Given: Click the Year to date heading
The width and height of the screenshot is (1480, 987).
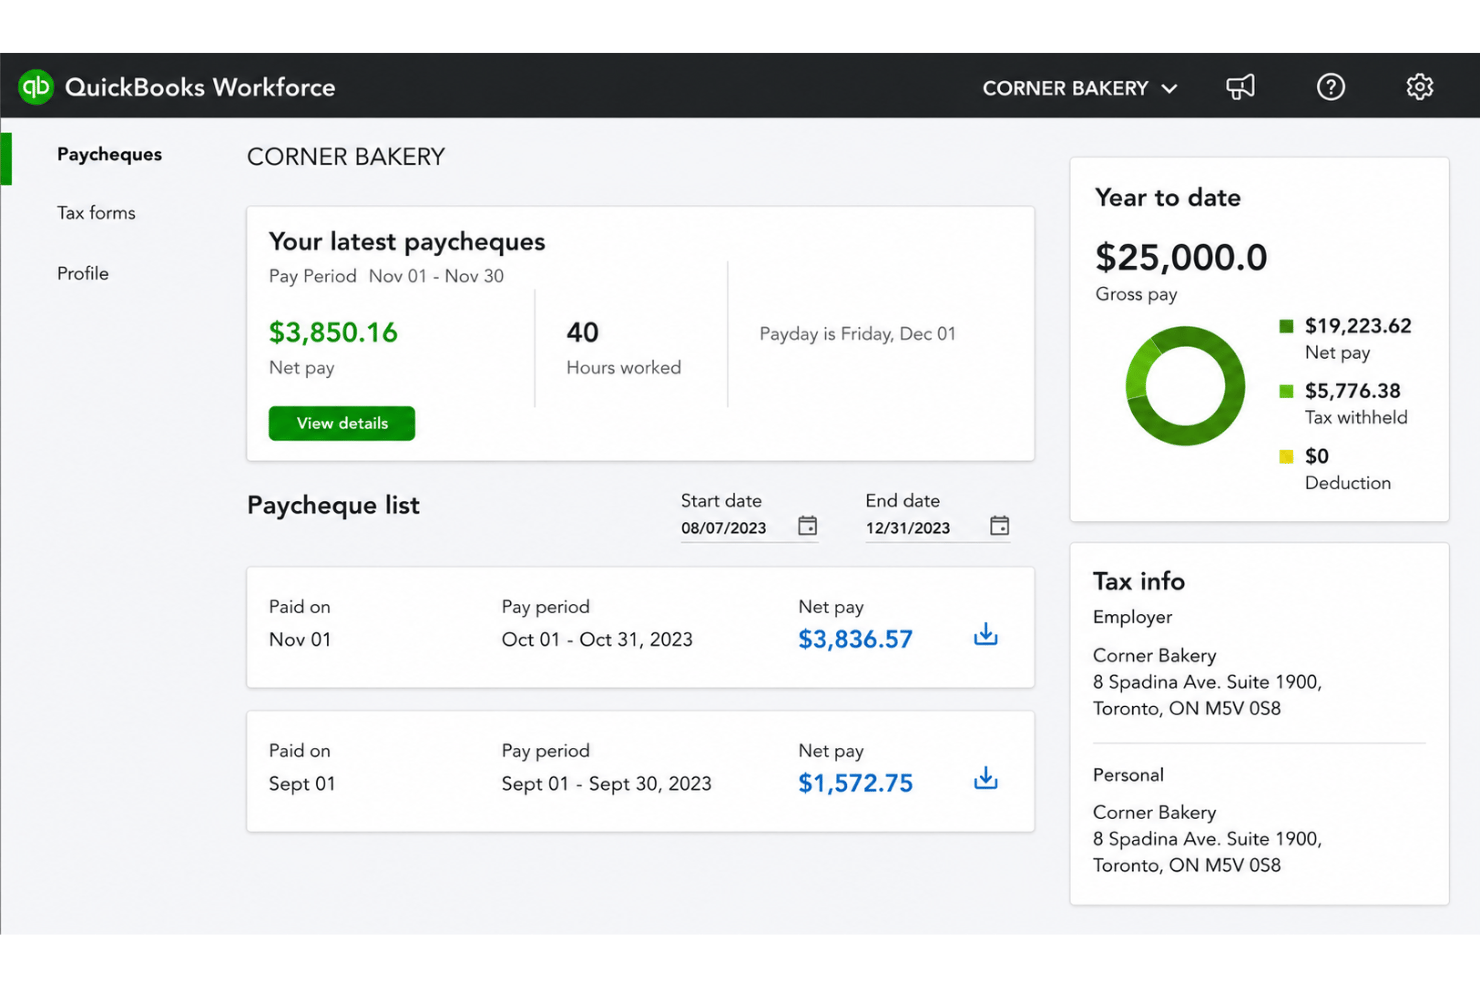Looking at the screenshot, I should pos(1167,198).
